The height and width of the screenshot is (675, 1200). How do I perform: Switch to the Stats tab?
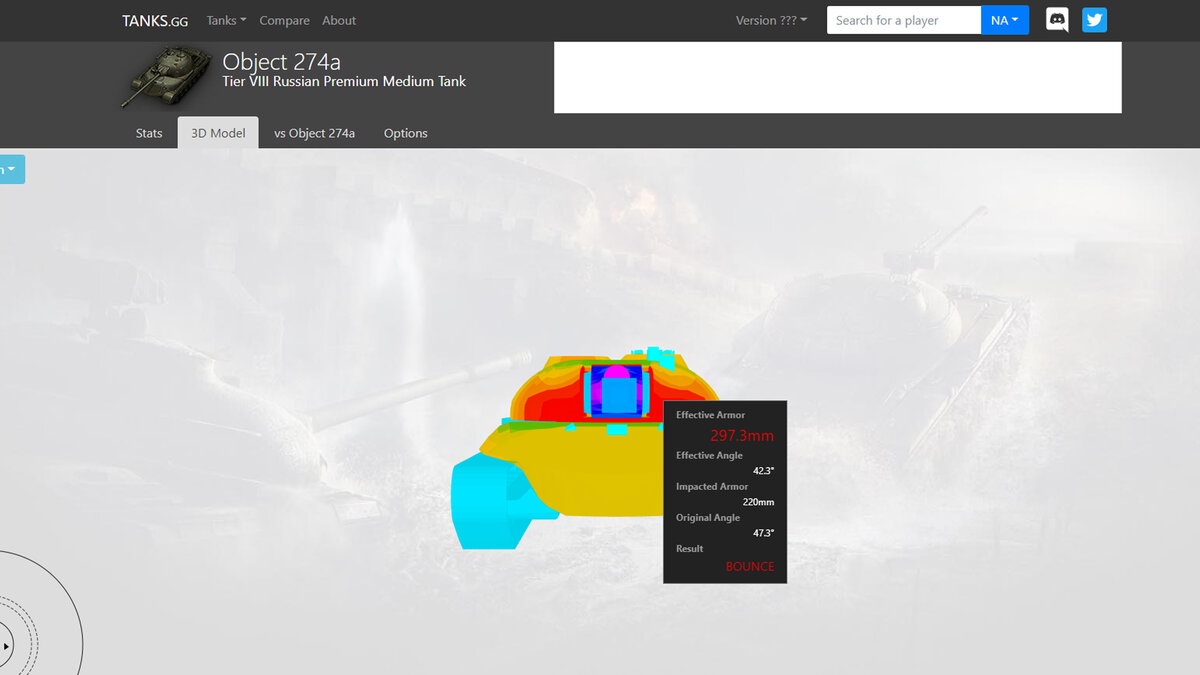[x=149, y=133]
